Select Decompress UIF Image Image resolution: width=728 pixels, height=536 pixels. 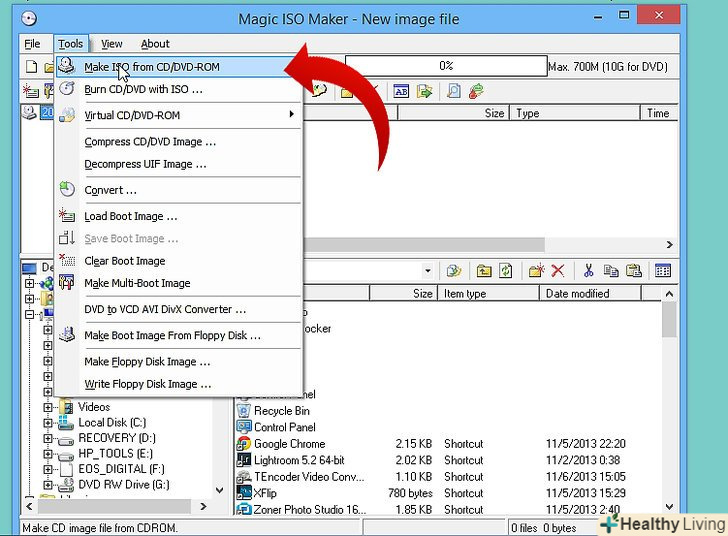pyautogui.click(x=178, y=164)
